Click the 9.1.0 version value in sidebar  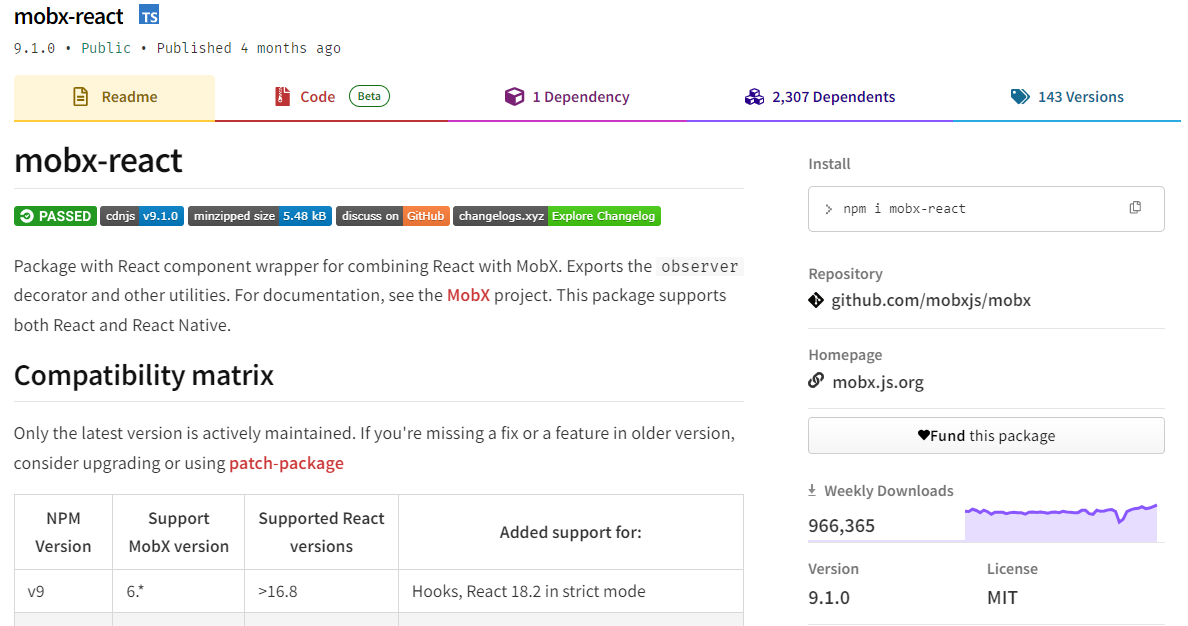point(829,597)
